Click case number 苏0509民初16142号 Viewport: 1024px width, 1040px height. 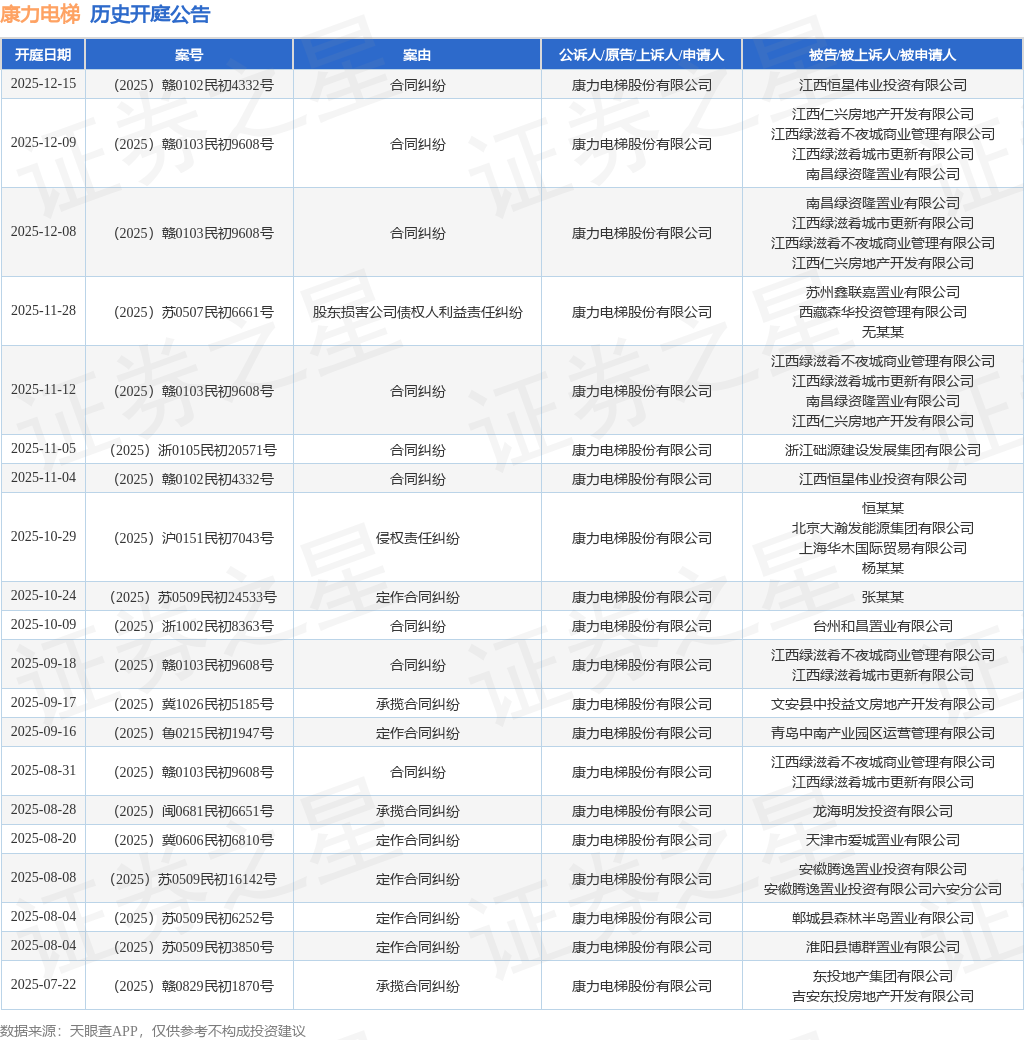coord(192,879)
